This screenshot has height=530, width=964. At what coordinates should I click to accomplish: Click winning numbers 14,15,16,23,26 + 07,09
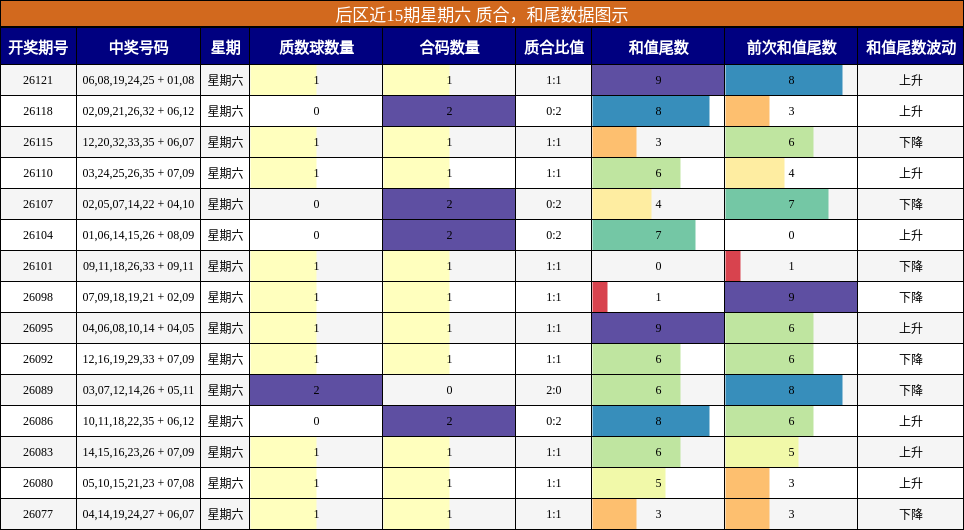coord(138,452)
